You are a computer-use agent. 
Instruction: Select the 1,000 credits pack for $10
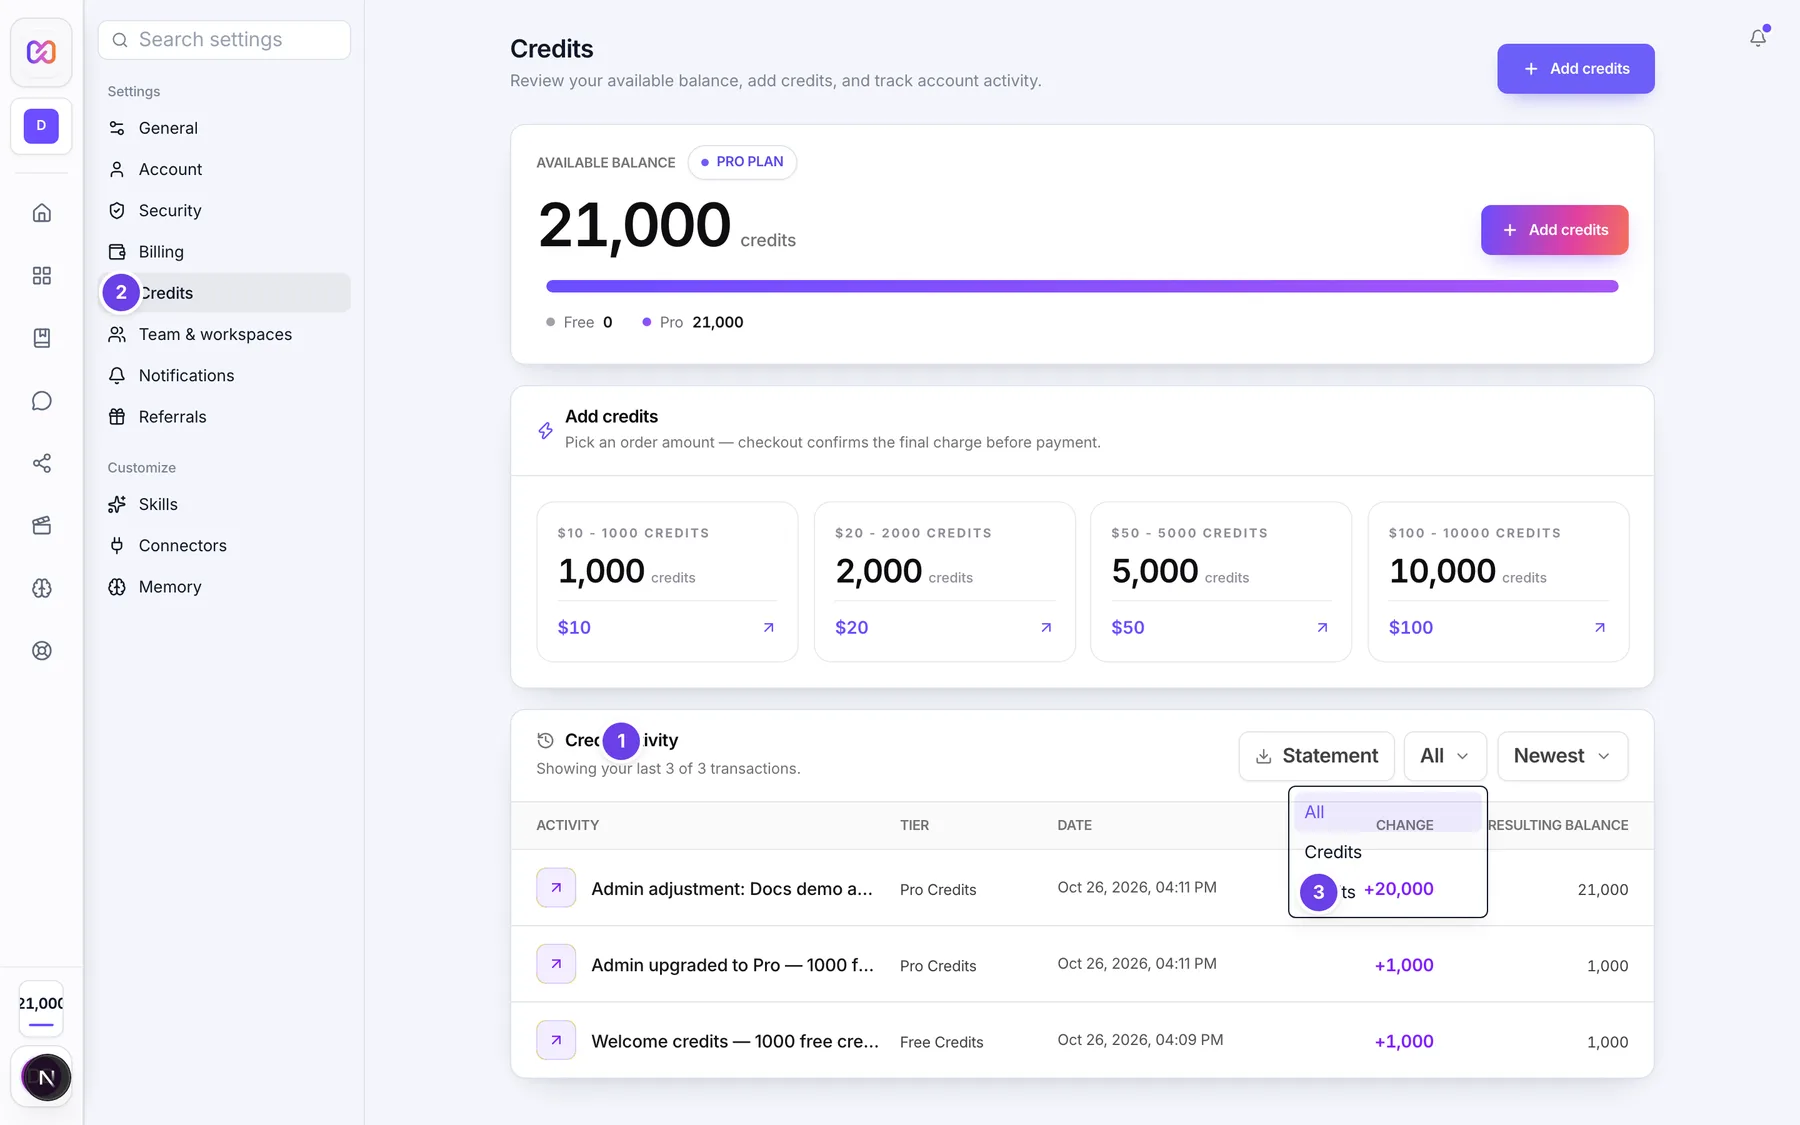[x=667, y=582]
